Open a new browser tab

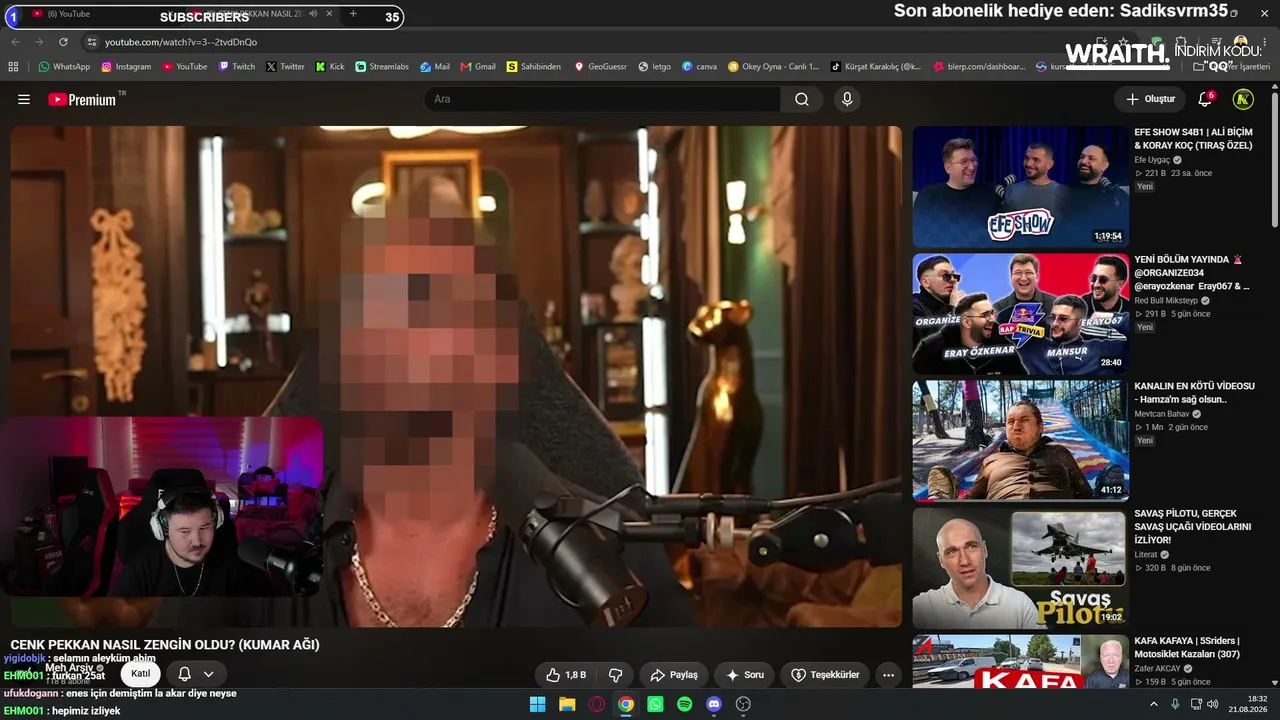(353, 14)
